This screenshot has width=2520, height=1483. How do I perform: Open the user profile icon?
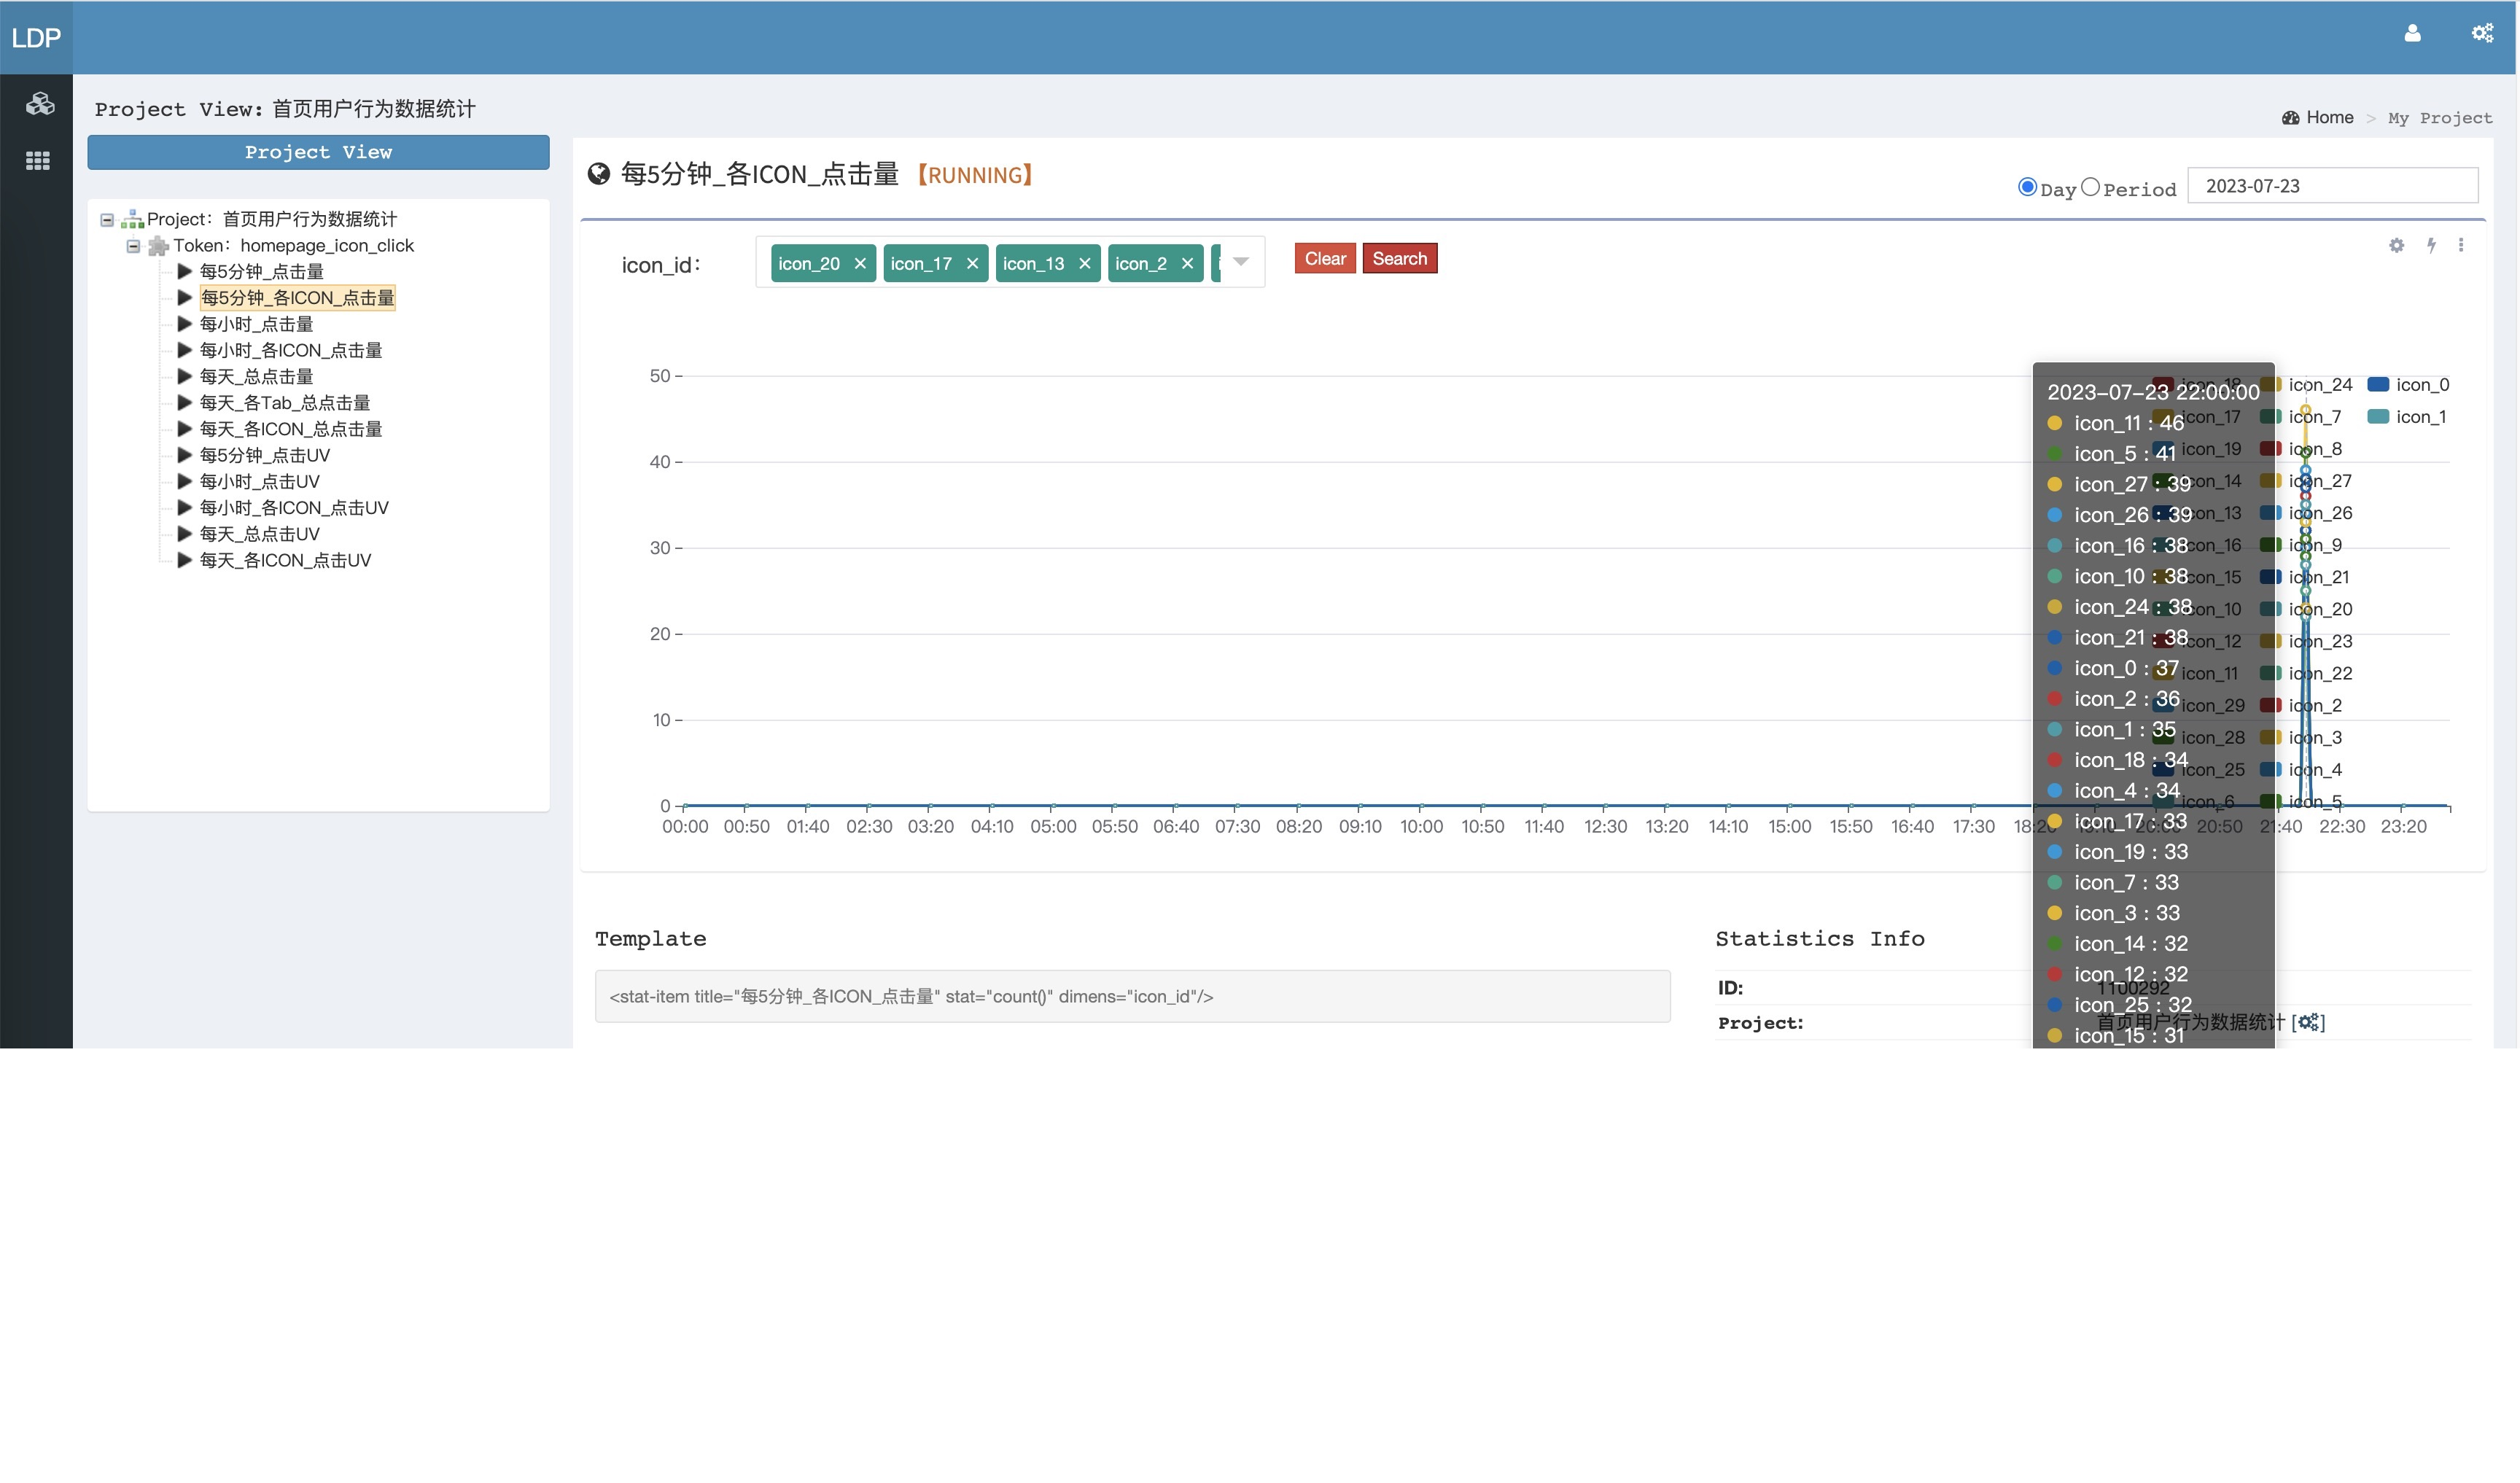tap(2412, 34)
